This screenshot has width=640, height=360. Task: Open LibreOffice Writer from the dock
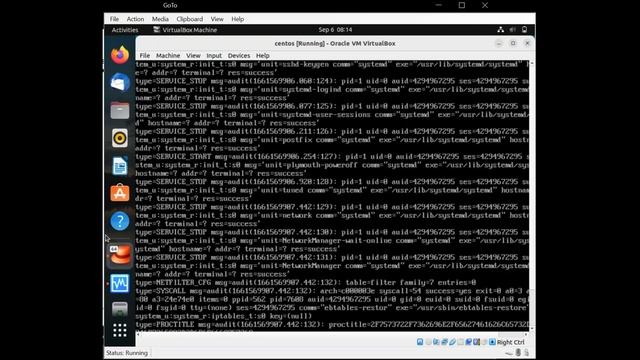tap(120, 166)
